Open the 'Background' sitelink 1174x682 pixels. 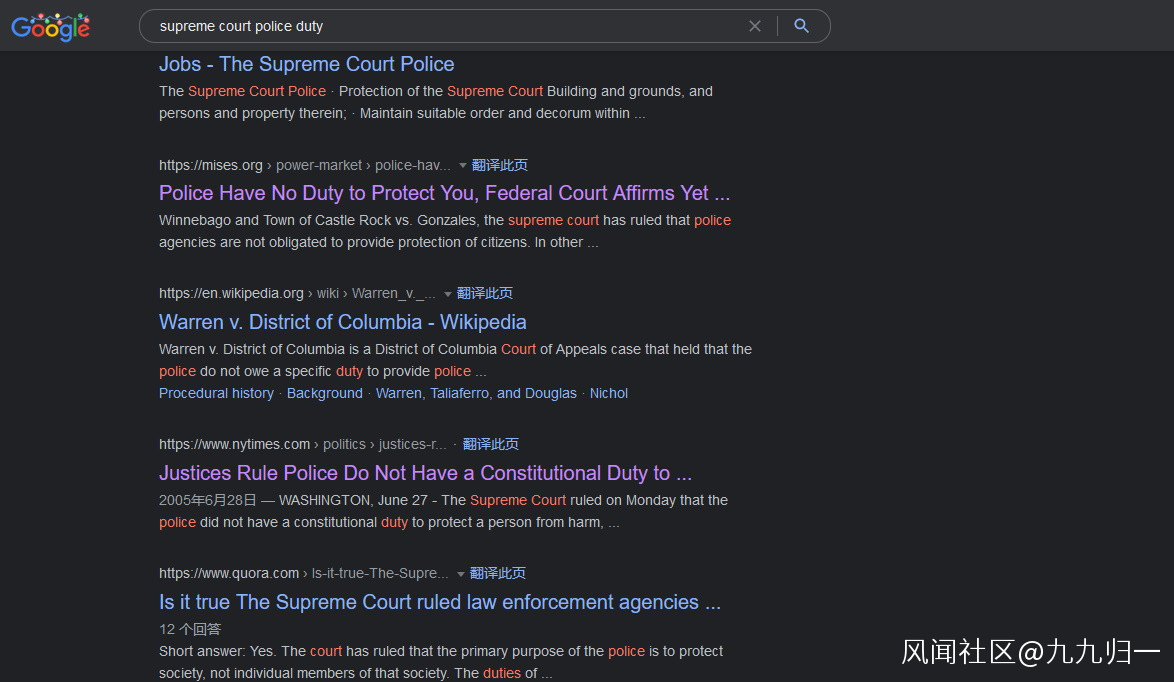click(324, 393)
